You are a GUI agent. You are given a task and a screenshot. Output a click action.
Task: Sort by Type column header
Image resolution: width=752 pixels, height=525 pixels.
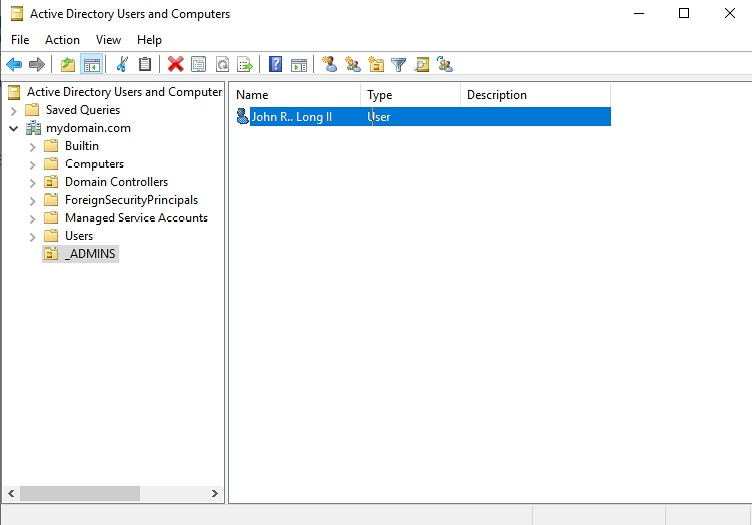tap(411, 95)
